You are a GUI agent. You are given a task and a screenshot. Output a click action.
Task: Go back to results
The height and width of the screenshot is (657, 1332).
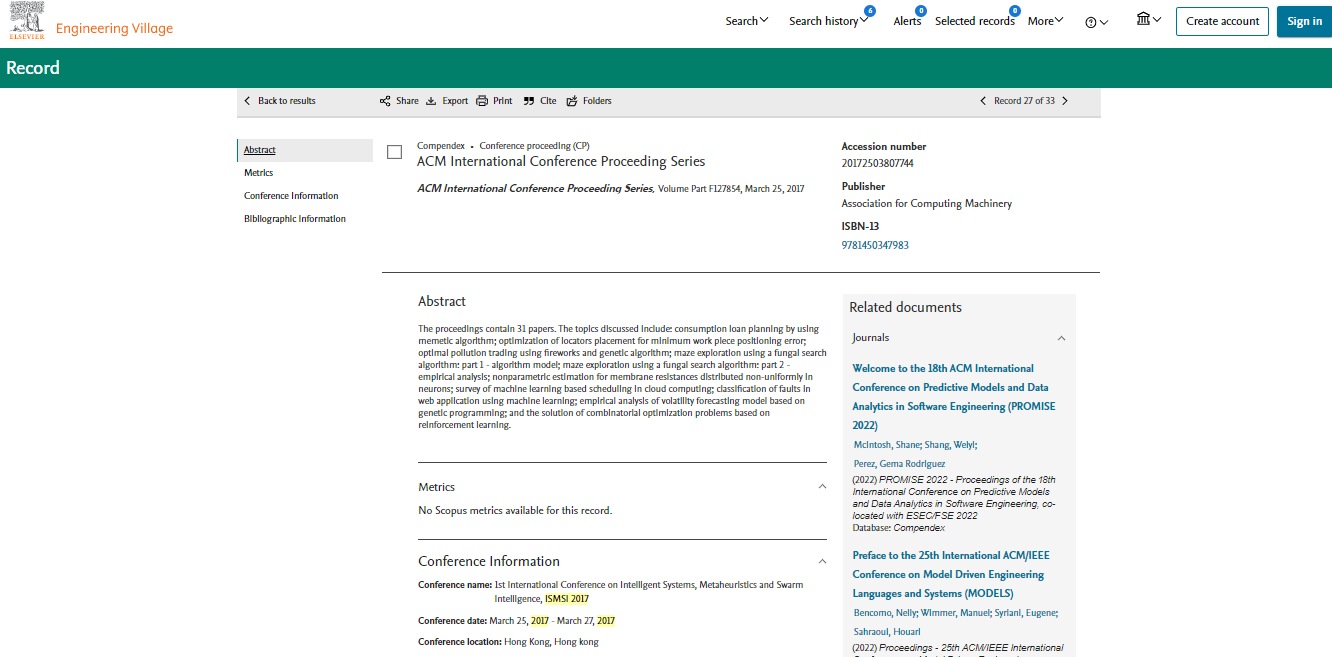tap(280, 101)
